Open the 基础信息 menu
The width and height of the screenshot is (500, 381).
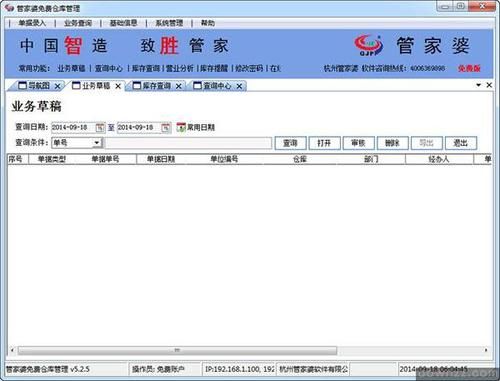coord(123,23)
